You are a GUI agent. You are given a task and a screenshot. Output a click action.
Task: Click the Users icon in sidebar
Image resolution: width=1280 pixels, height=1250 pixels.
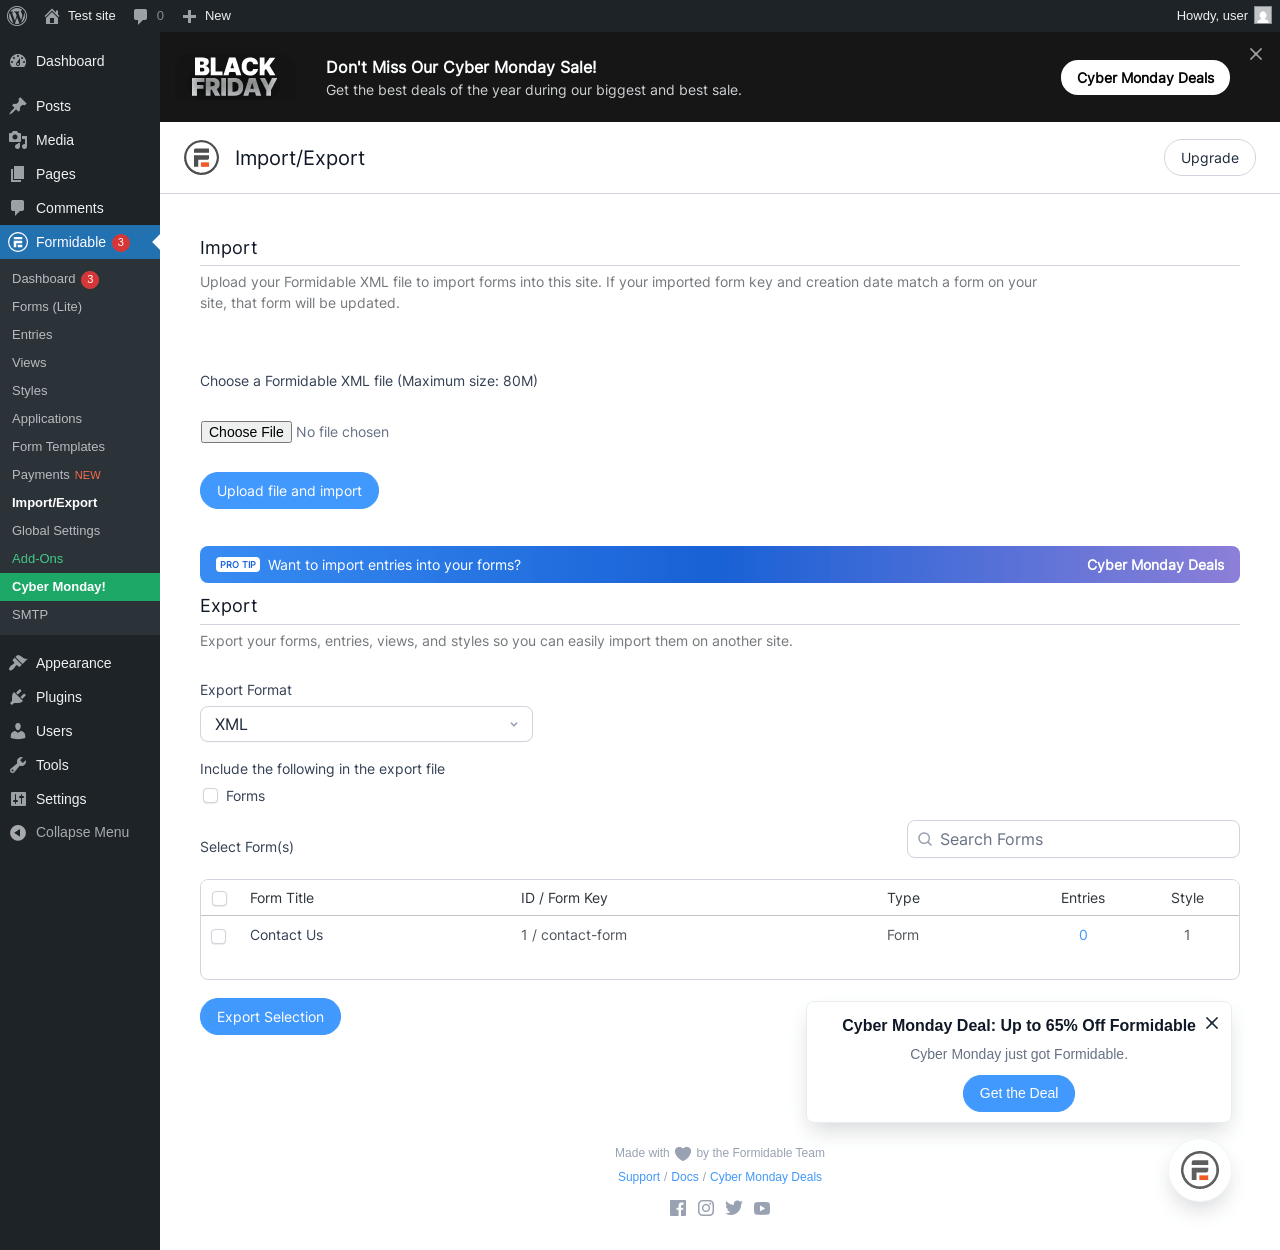click(x=18, y=731)
